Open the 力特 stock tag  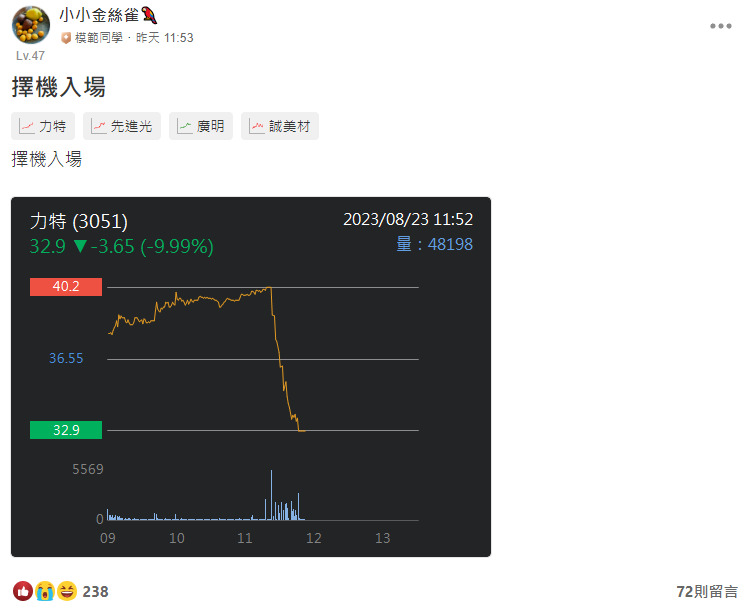(43, 126)
